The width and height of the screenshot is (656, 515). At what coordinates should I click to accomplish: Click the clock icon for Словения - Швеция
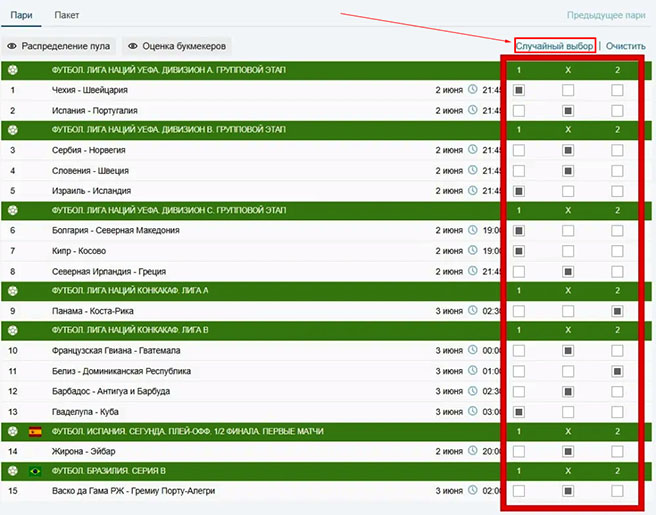[472, 170]
